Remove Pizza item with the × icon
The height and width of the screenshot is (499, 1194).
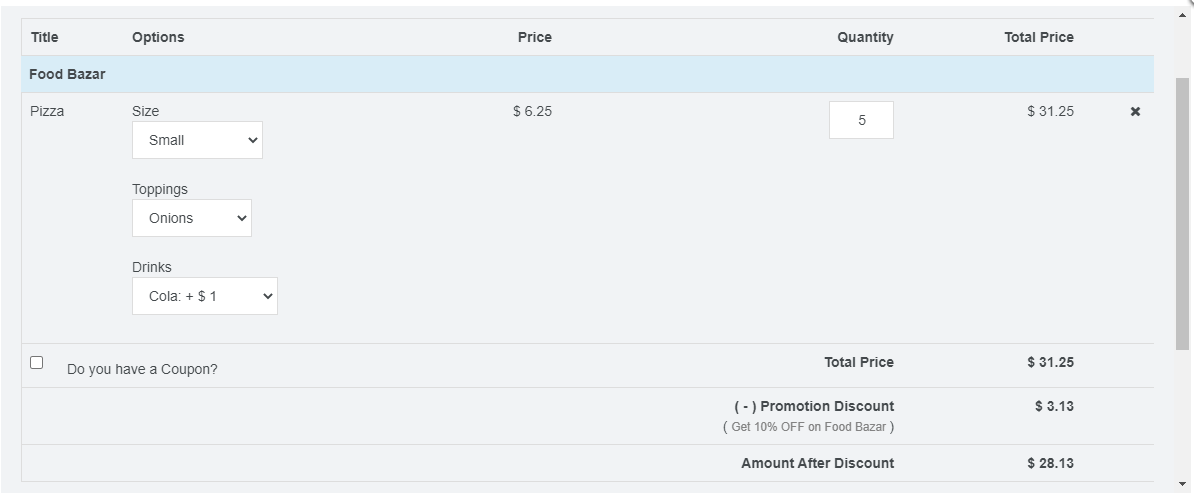click(x=1135, y=112)
